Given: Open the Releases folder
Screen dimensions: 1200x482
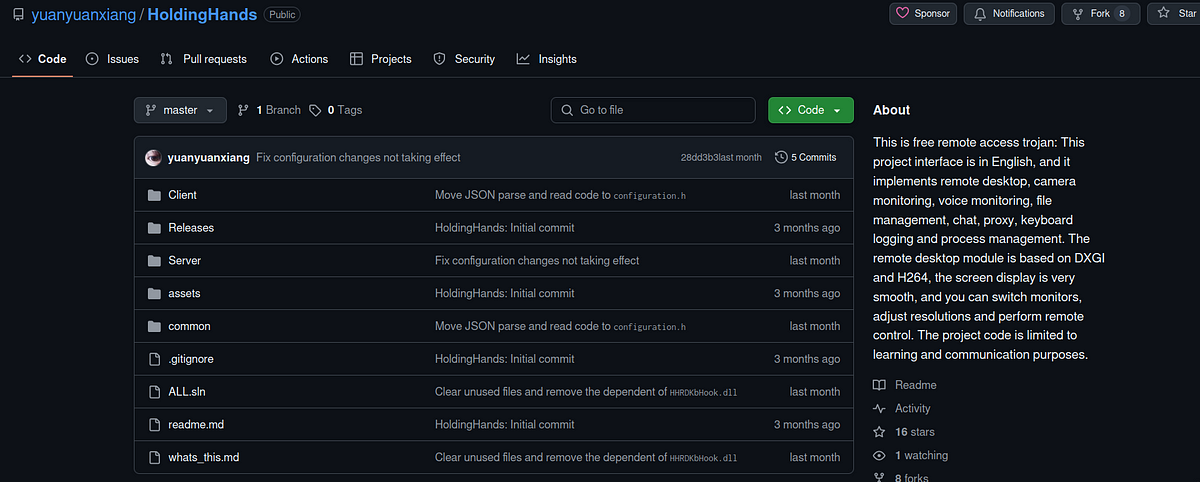Looking at the screenshot, I should pos(191,228).
